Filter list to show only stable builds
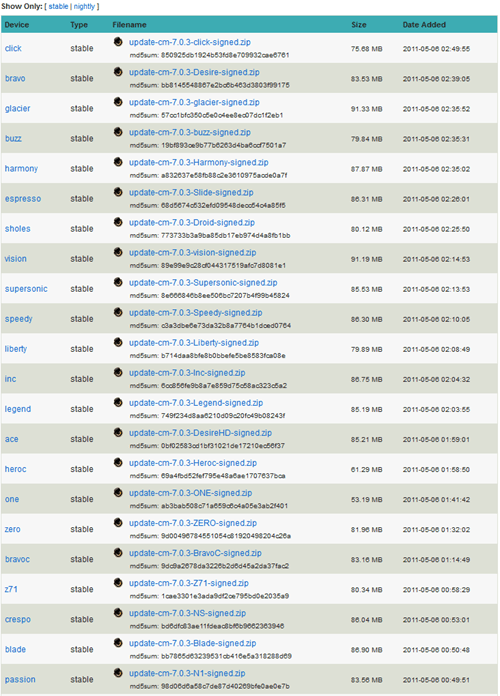Viewport: 500px width, 696px height. [x=58, y=6]
